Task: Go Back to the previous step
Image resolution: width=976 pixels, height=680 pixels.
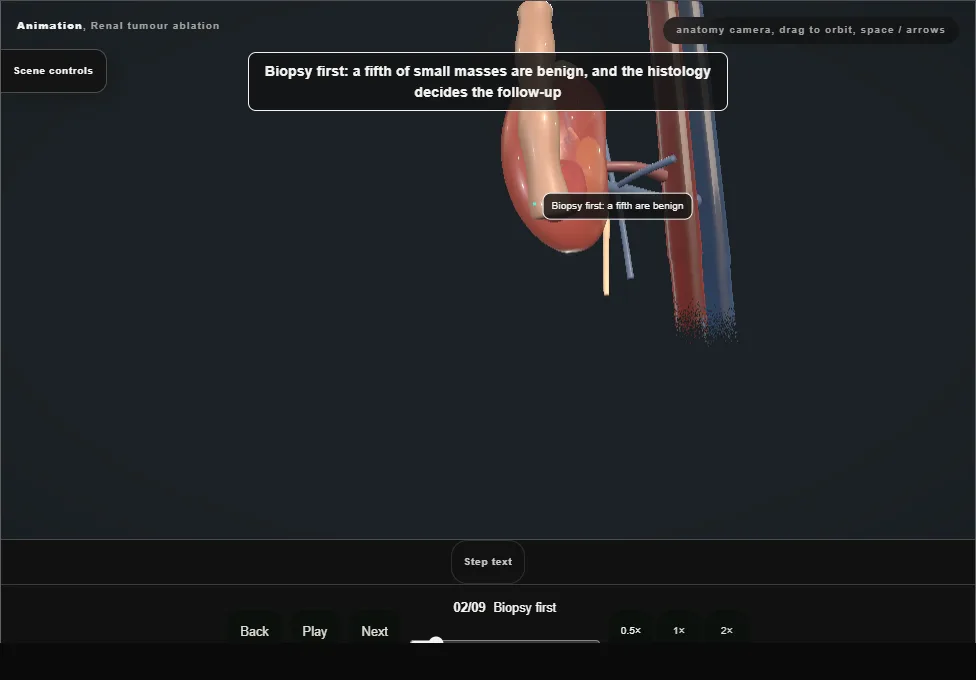Action: [x=255, y=631]
